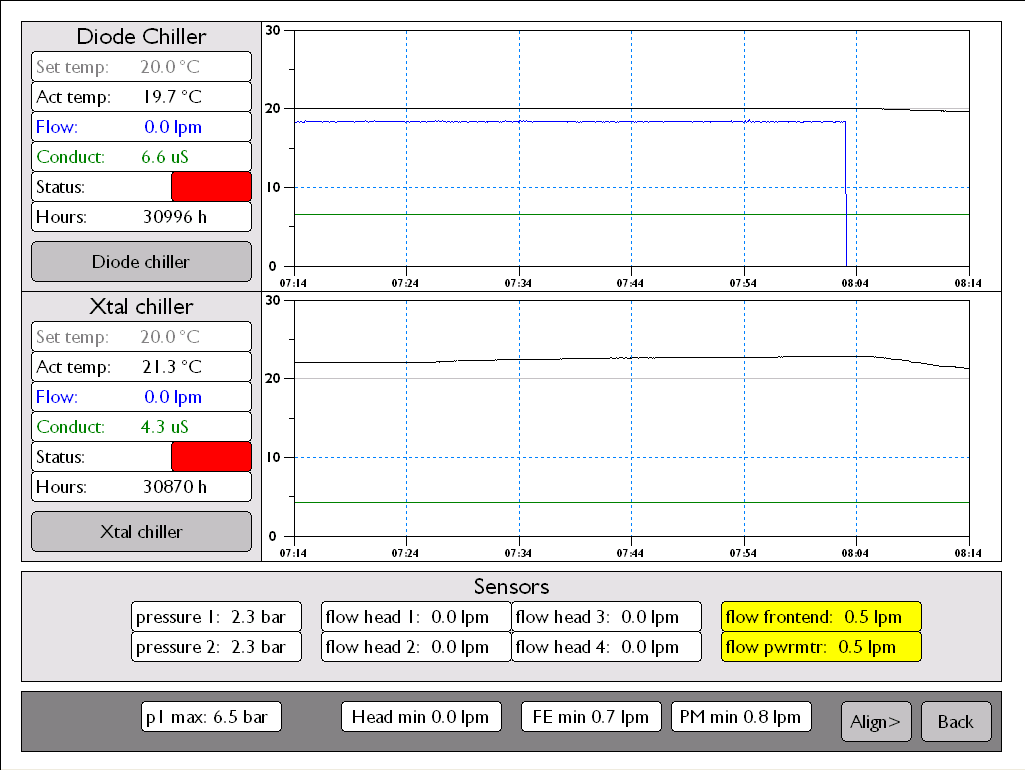Click the Sensors section heading
This screenshot has width=1025, height=770.
[511, 586]
